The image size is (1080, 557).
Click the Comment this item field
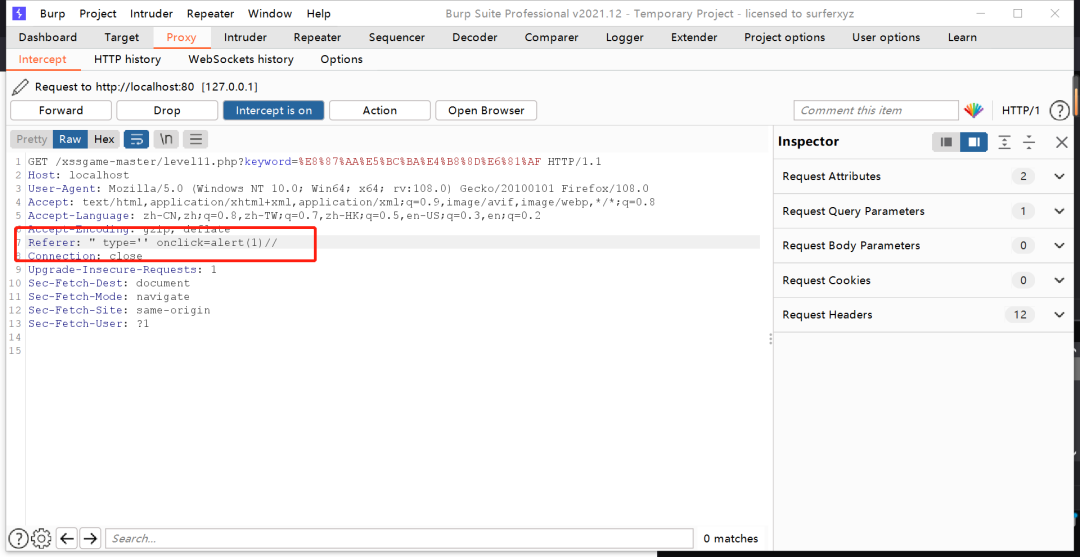pyautogui.click(x=875, y=110)
